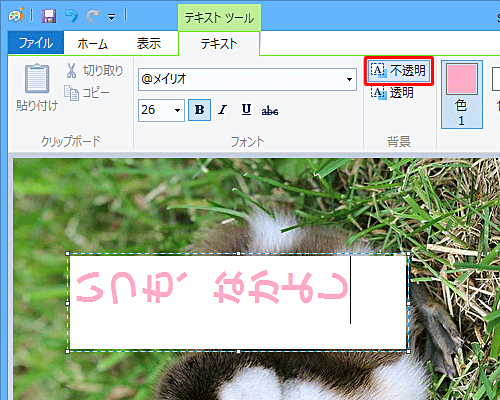Image resolution: width=500 pixels, height=400 pixels.
Task: Click the font size value 26 field
Action: coord(155,110)
